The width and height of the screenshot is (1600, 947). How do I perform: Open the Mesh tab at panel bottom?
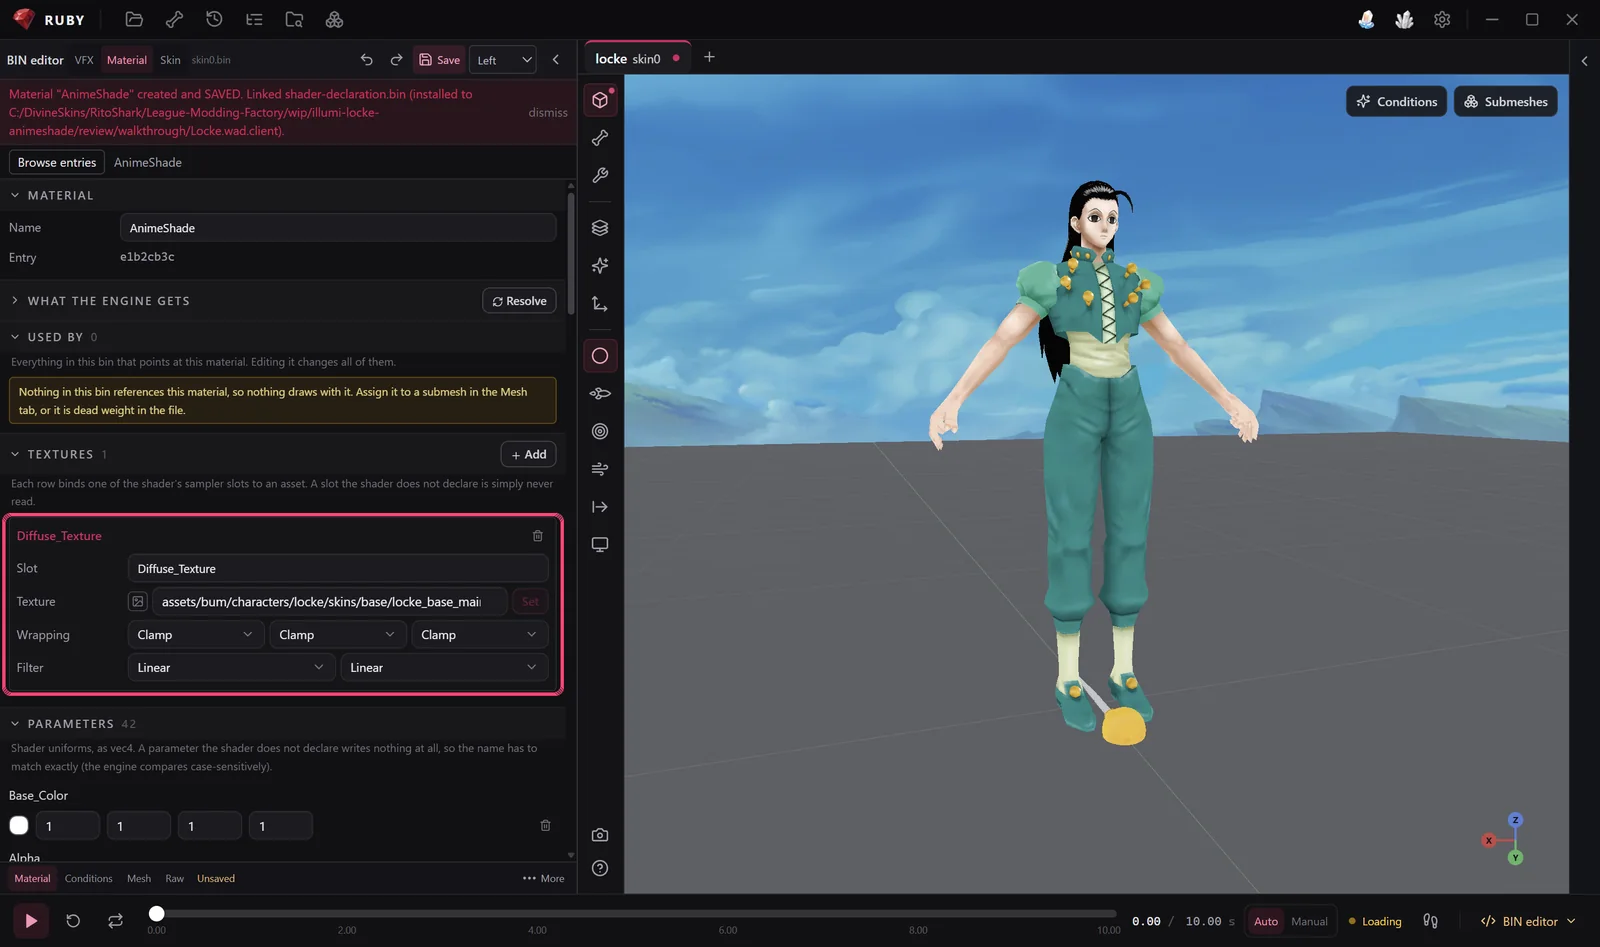[139, 878]
